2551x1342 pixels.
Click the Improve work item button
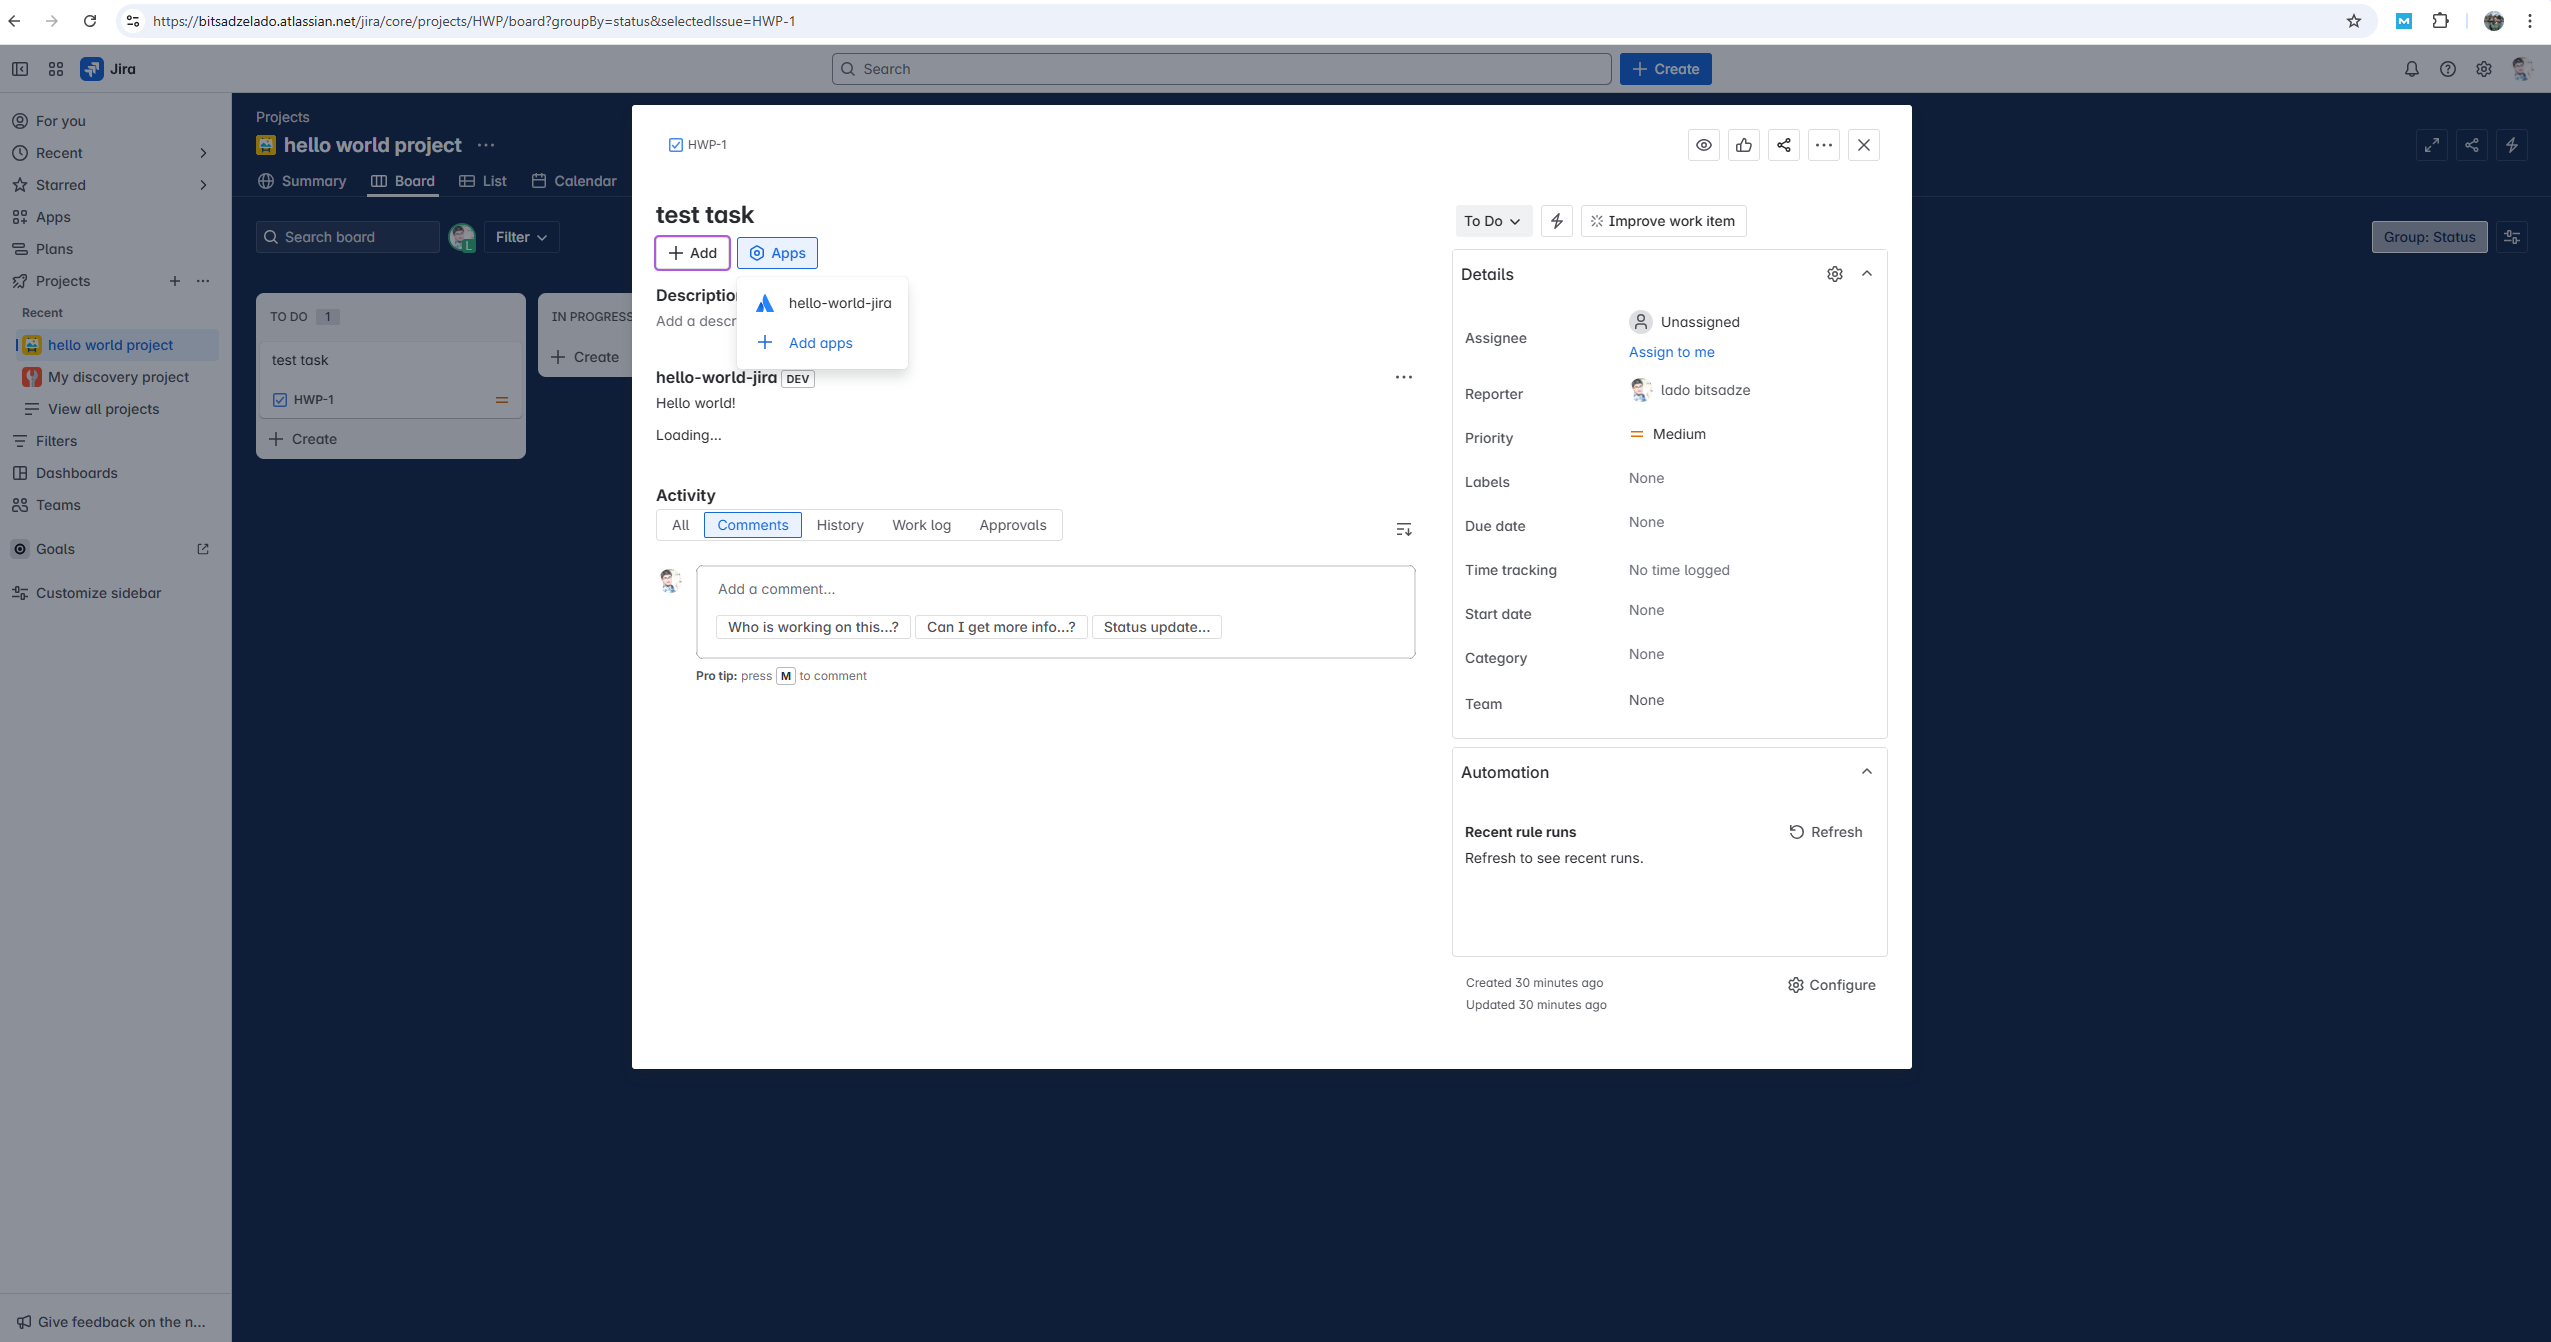click(1664, 221)
